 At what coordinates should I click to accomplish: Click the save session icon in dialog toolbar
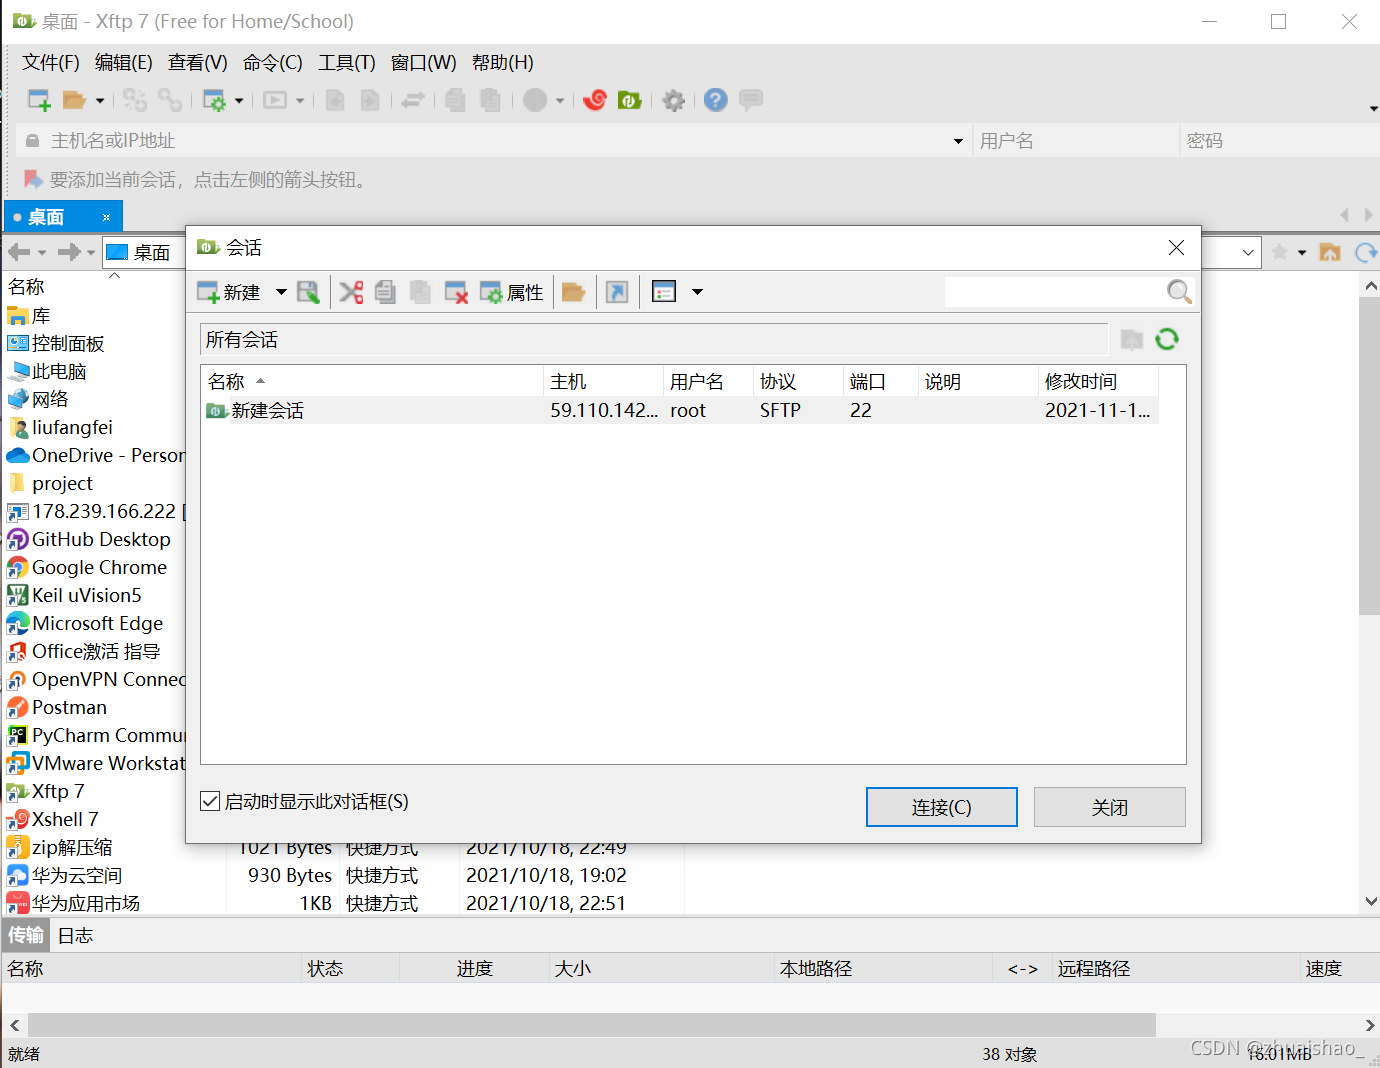[x=308, y=292]
